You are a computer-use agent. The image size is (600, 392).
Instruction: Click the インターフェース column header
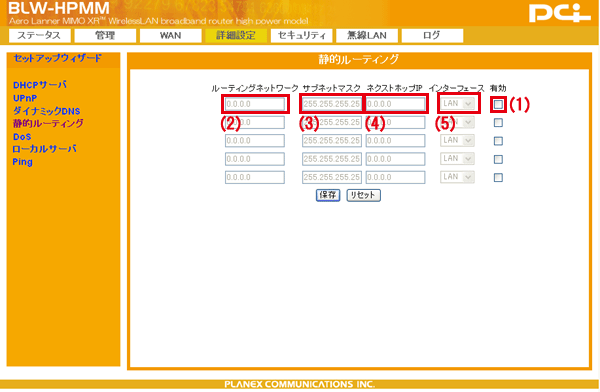pyautogui.click(x=456, y=88)
